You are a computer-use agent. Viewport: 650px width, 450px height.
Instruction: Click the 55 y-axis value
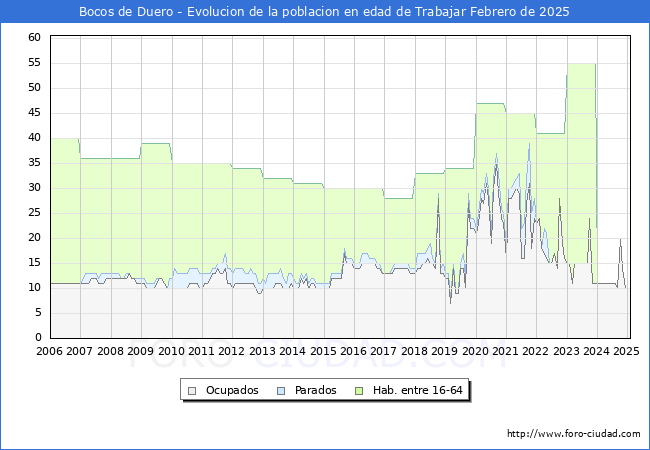[35, 63]
